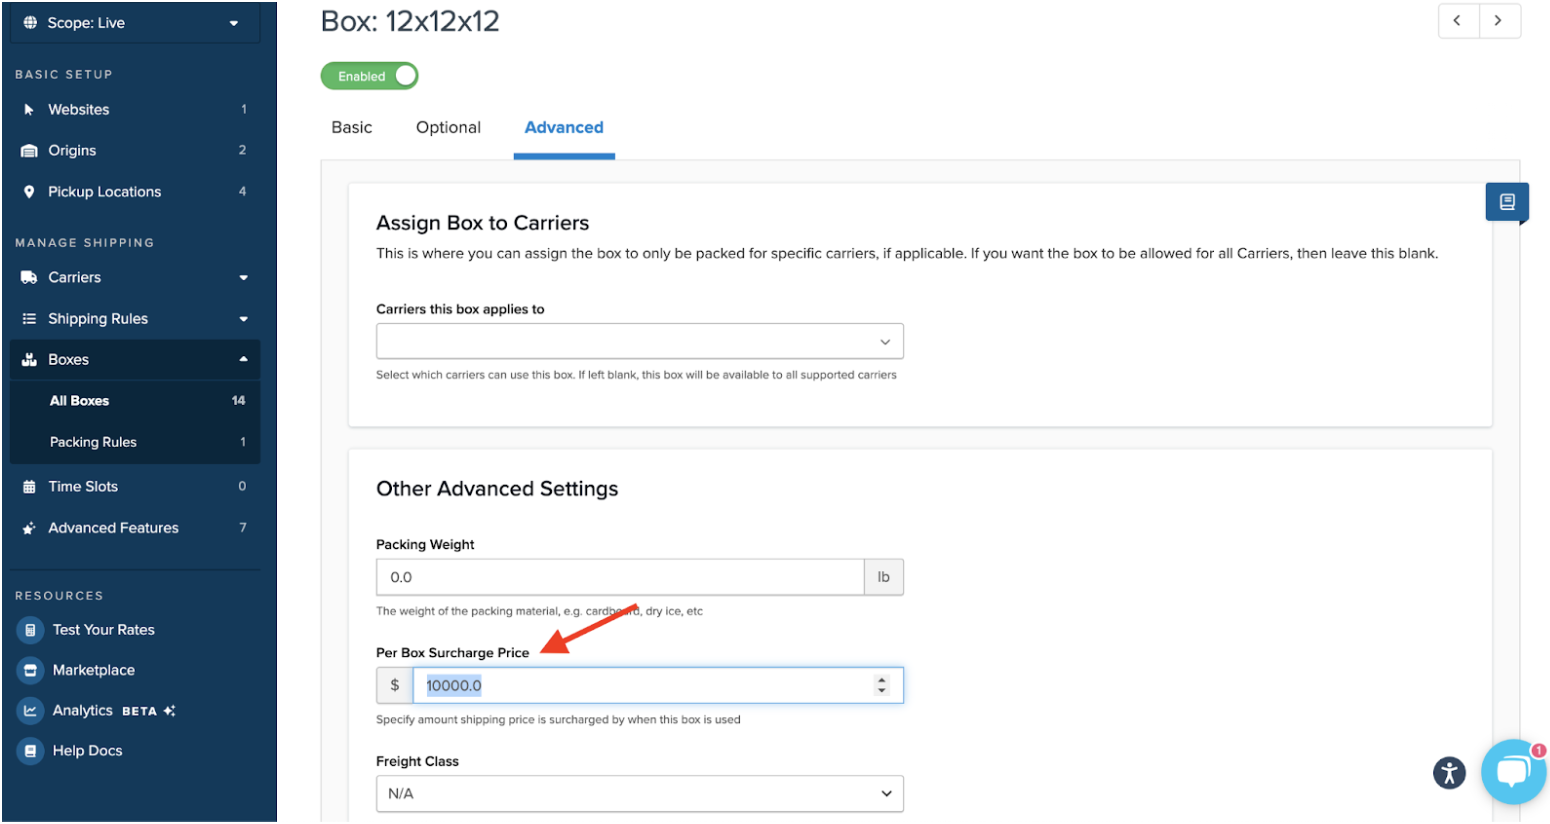Go to previous box with left arrow
Image resolution: width=1550 pixels, height=824 pixels.
[x=1457, y=21]
